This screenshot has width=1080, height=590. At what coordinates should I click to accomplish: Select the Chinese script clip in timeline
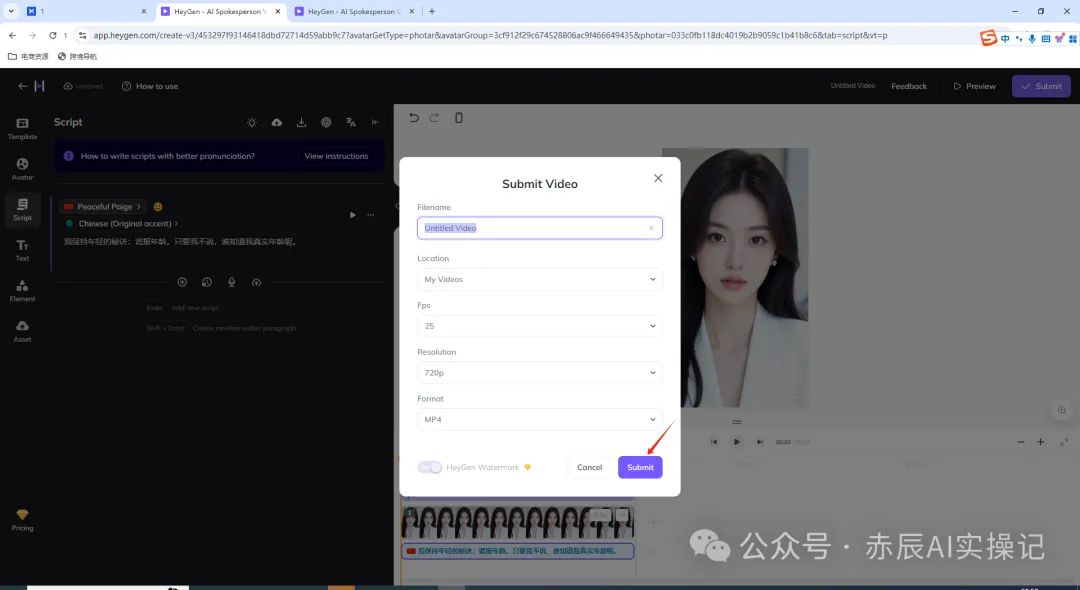pos(517,551)
